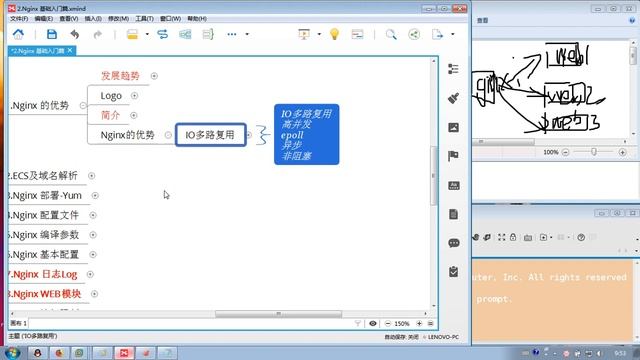
Task: Open the Notes panel in sidebar
Action: [x=453, y=214]
